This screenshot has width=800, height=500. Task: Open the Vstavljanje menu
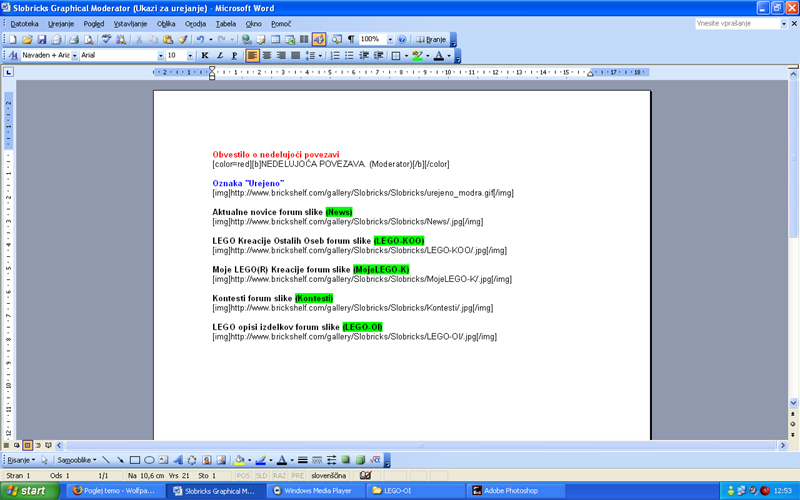point(130,23)
